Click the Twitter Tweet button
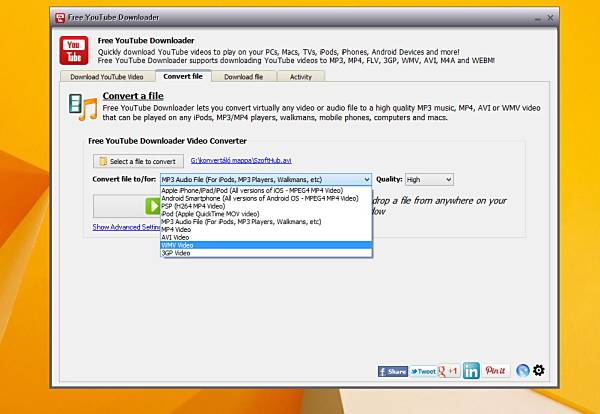 423,371
